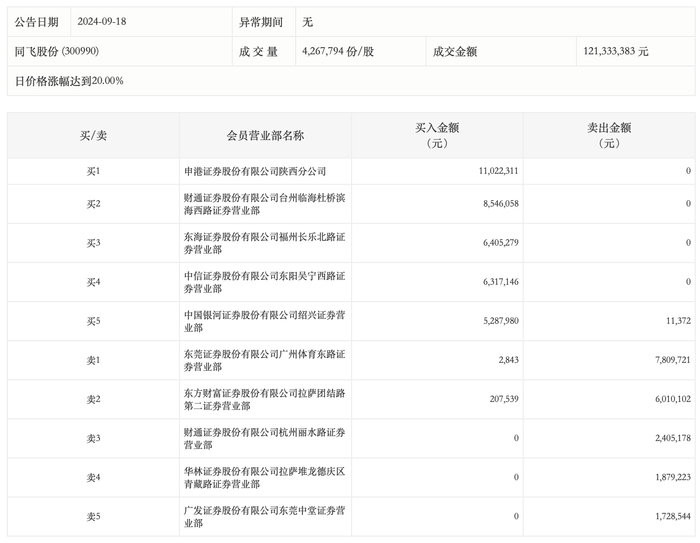Click 东方财富证券 拉萨团结路第二 branch name
This screenshot has height=543, width=700.
pos(265,399)
